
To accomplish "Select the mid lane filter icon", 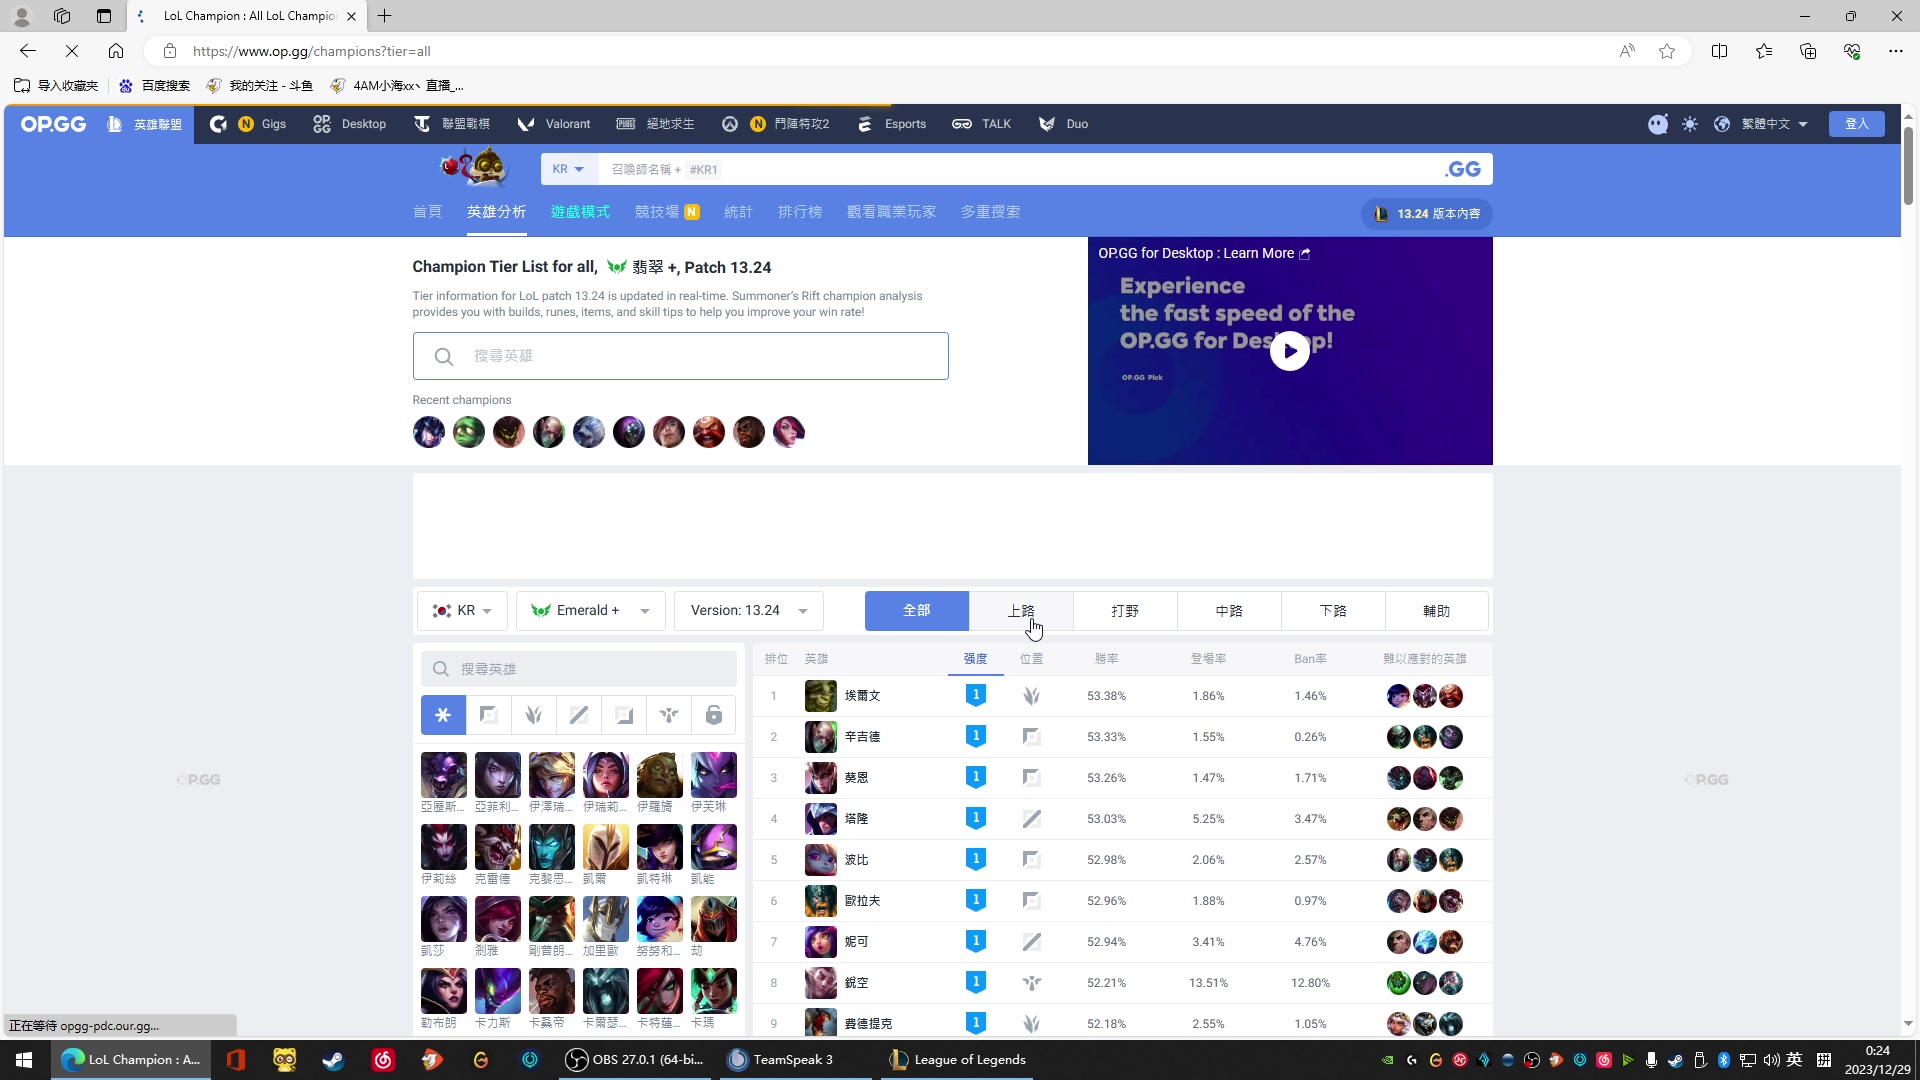I will click(578, 715).
